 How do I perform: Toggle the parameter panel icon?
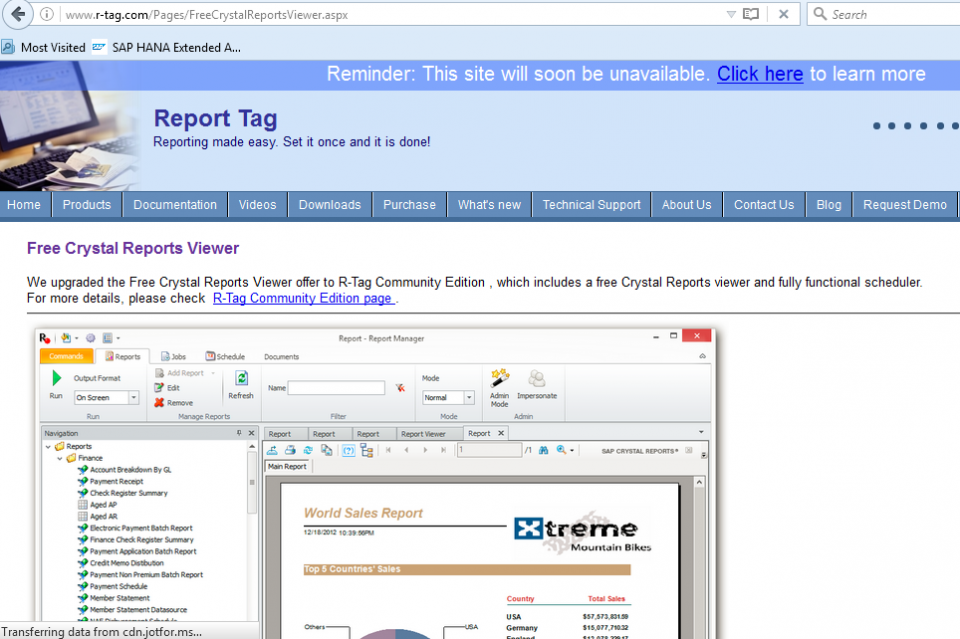tap(348, 450)
